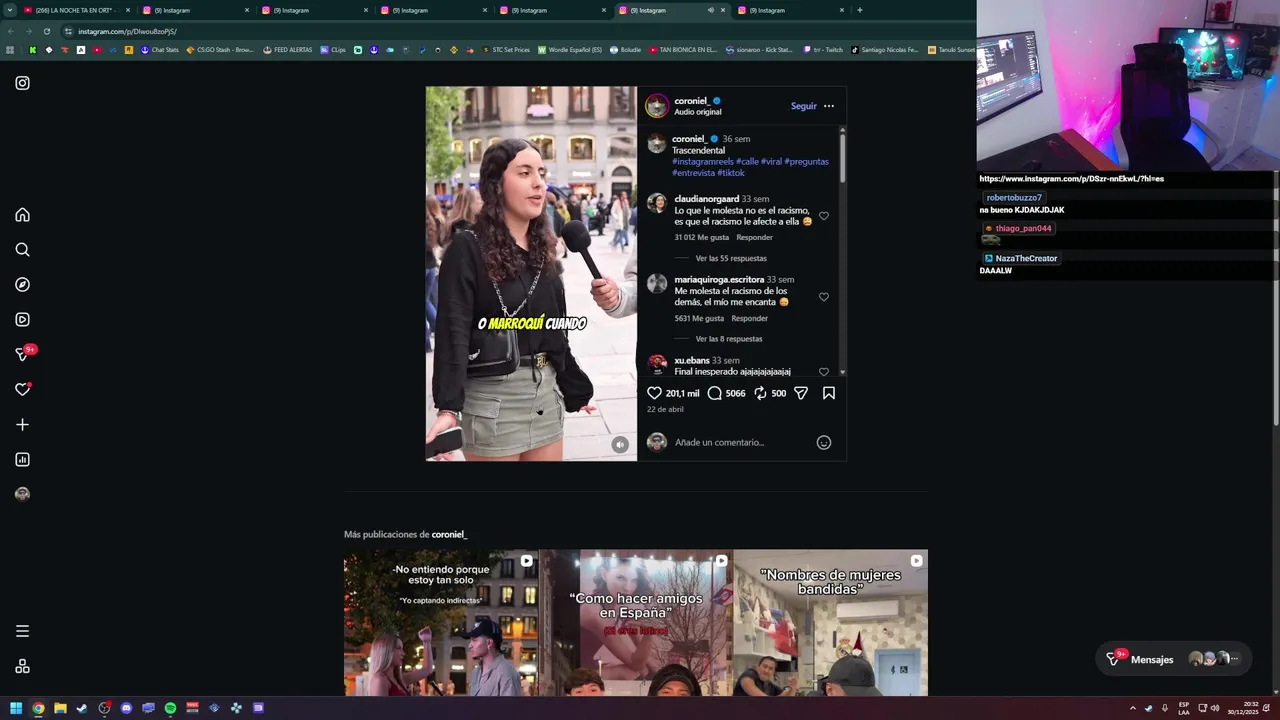Like the post with the heart icon
Viewport: 1280px width, 720px height.
coord(654,393)
